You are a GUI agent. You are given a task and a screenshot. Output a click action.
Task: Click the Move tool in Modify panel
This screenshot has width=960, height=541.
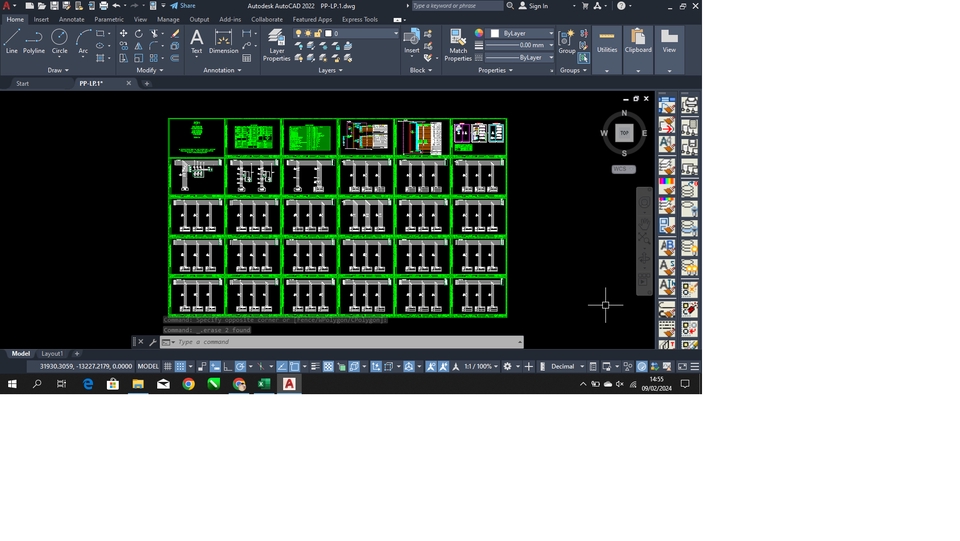point(124,34)
